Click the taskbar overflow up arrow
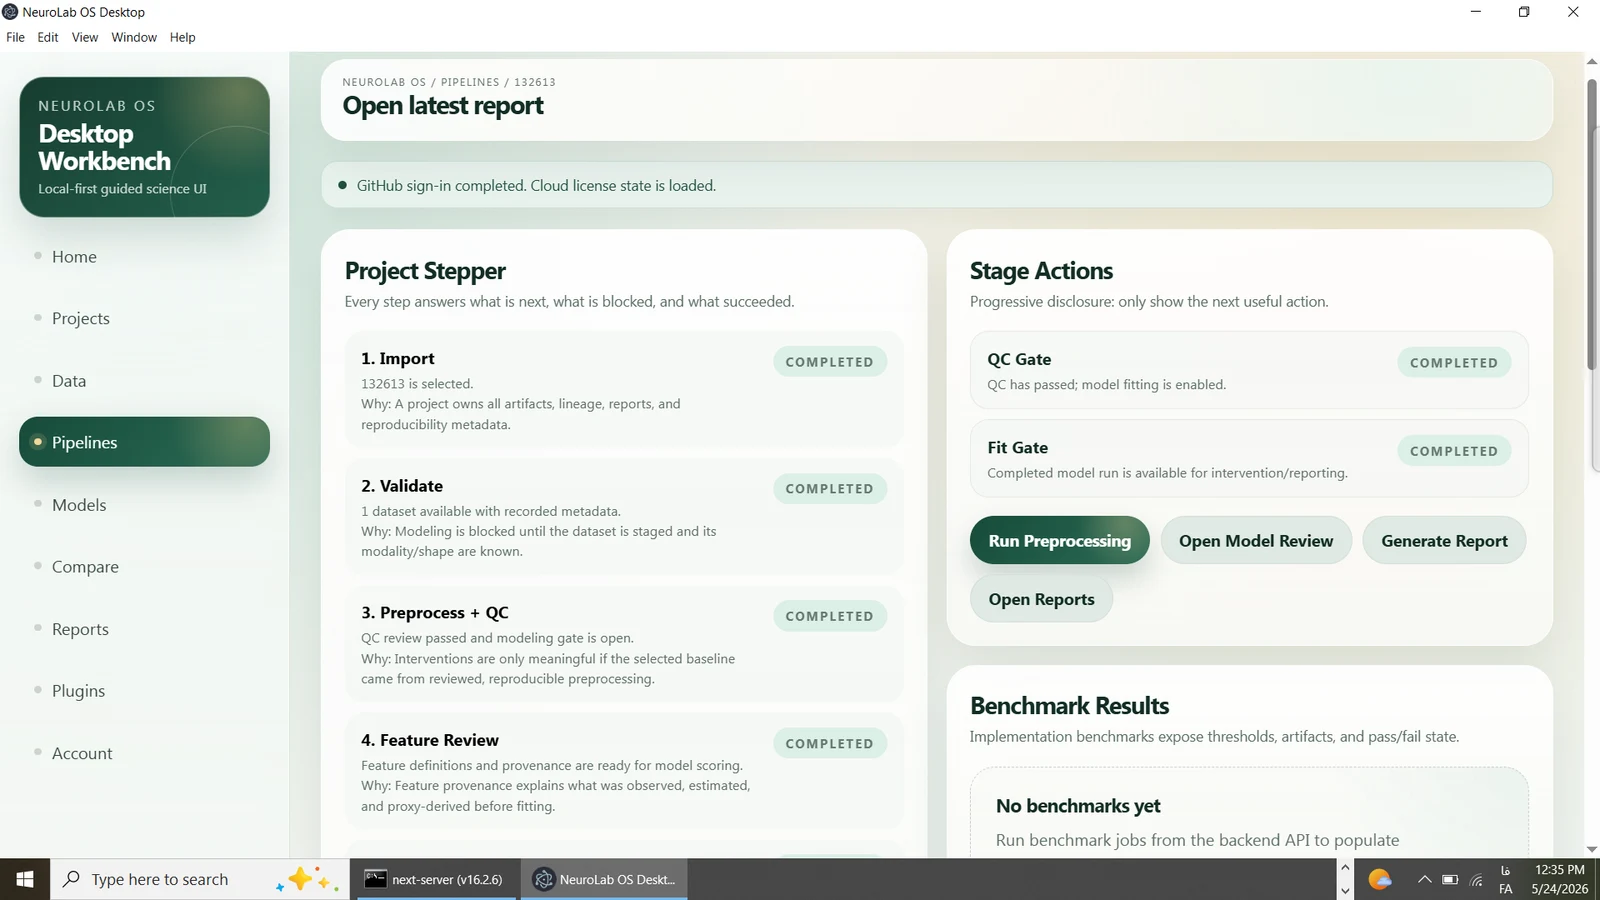This screenshot has height=900, width=1600. (x=1345, y=867)
